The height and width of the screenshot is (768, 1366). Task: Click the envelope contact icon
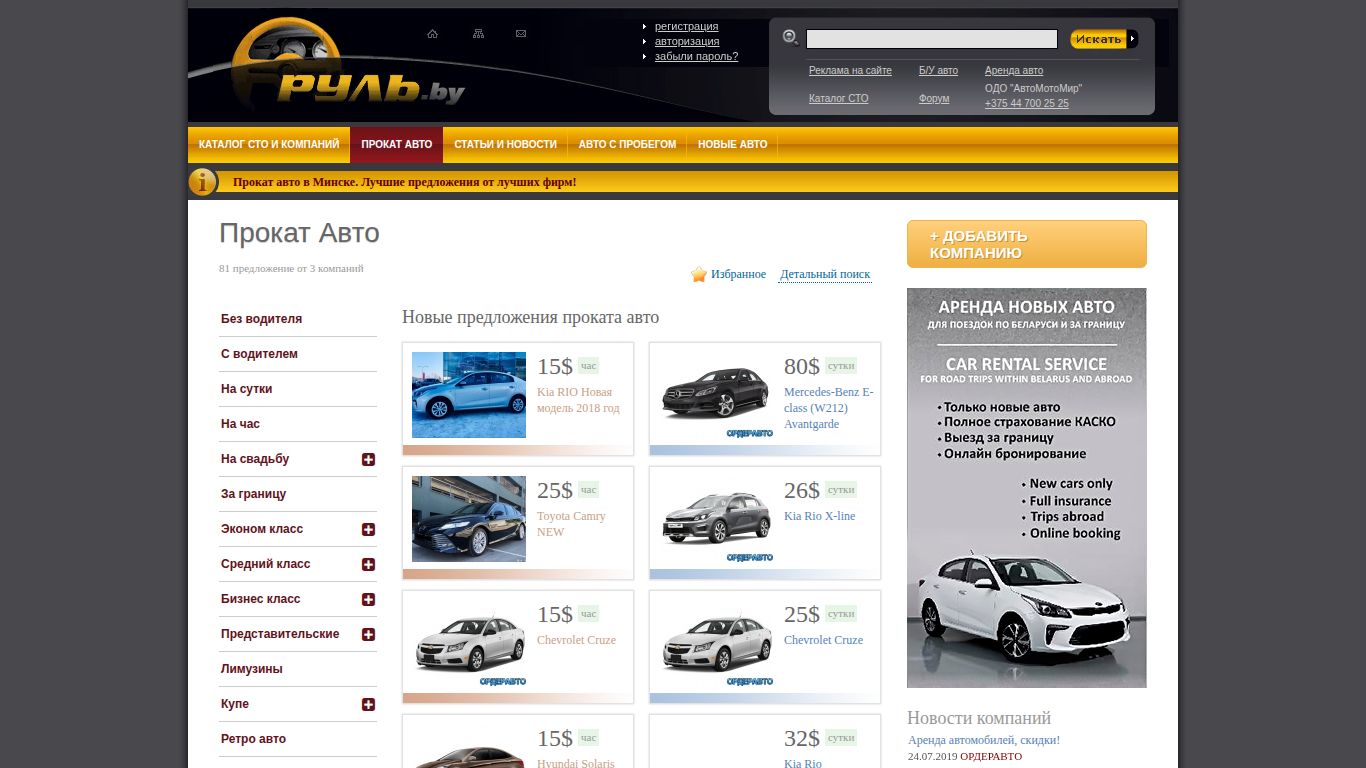521,34
